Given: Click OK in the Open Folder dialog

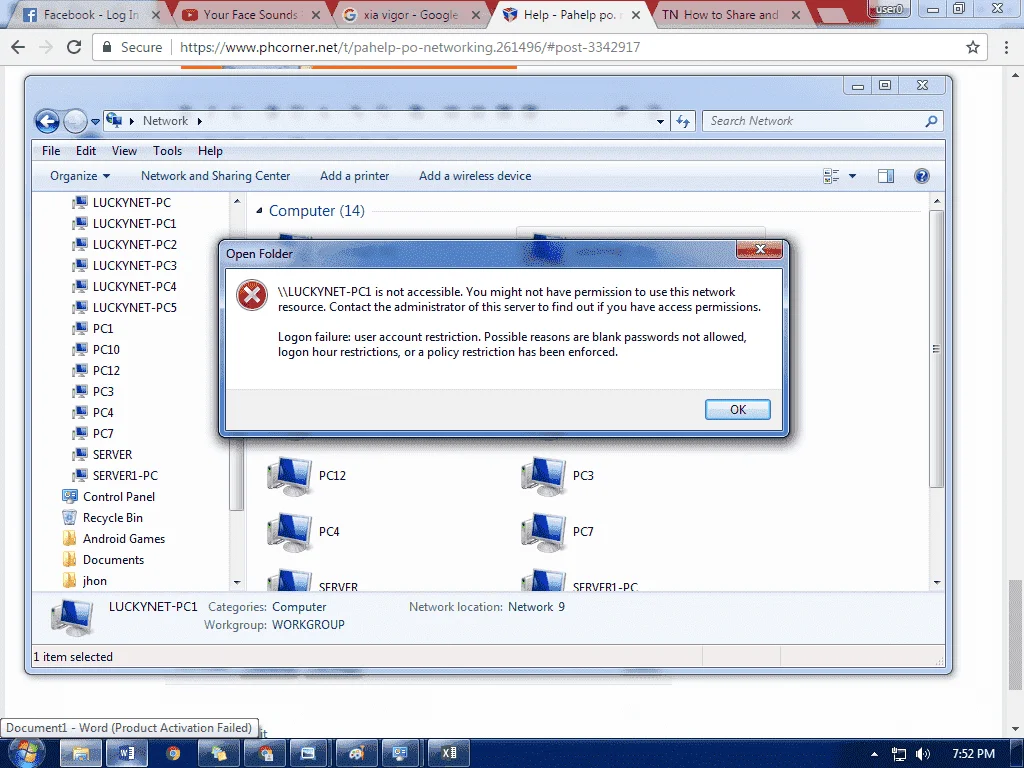Looking at the screenshot, I should (737, 409).
